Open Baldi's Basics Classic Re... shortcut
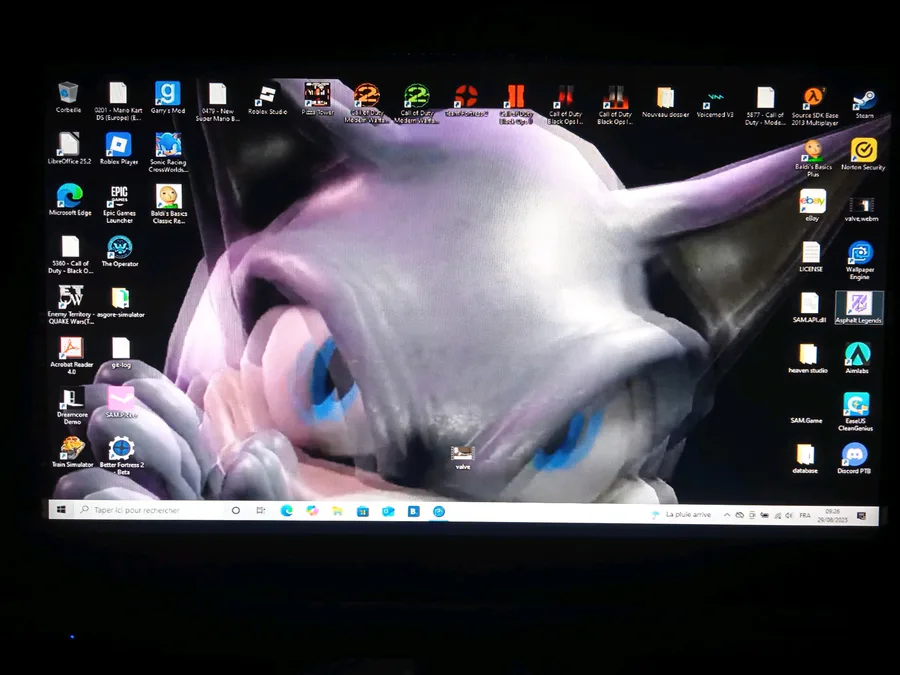Image resolution: width=900 pixels, height=675 pixels. pyautogui.click(x=169, y=204)
